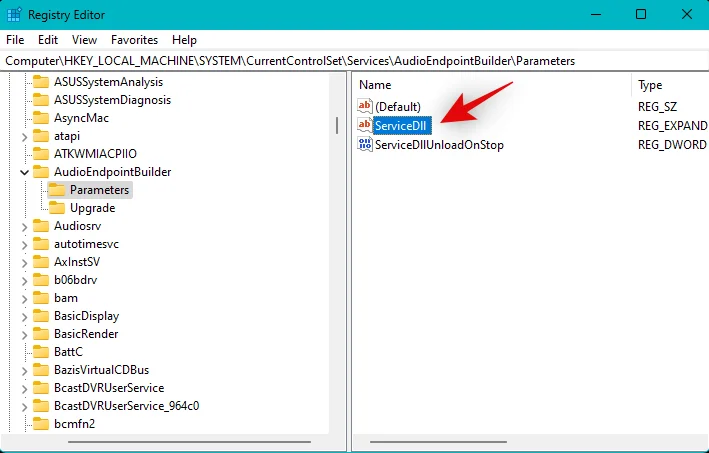Expand the BasicDisplay key
The height and width of the screenshot is (453, 709).
[x=25, y=316]
